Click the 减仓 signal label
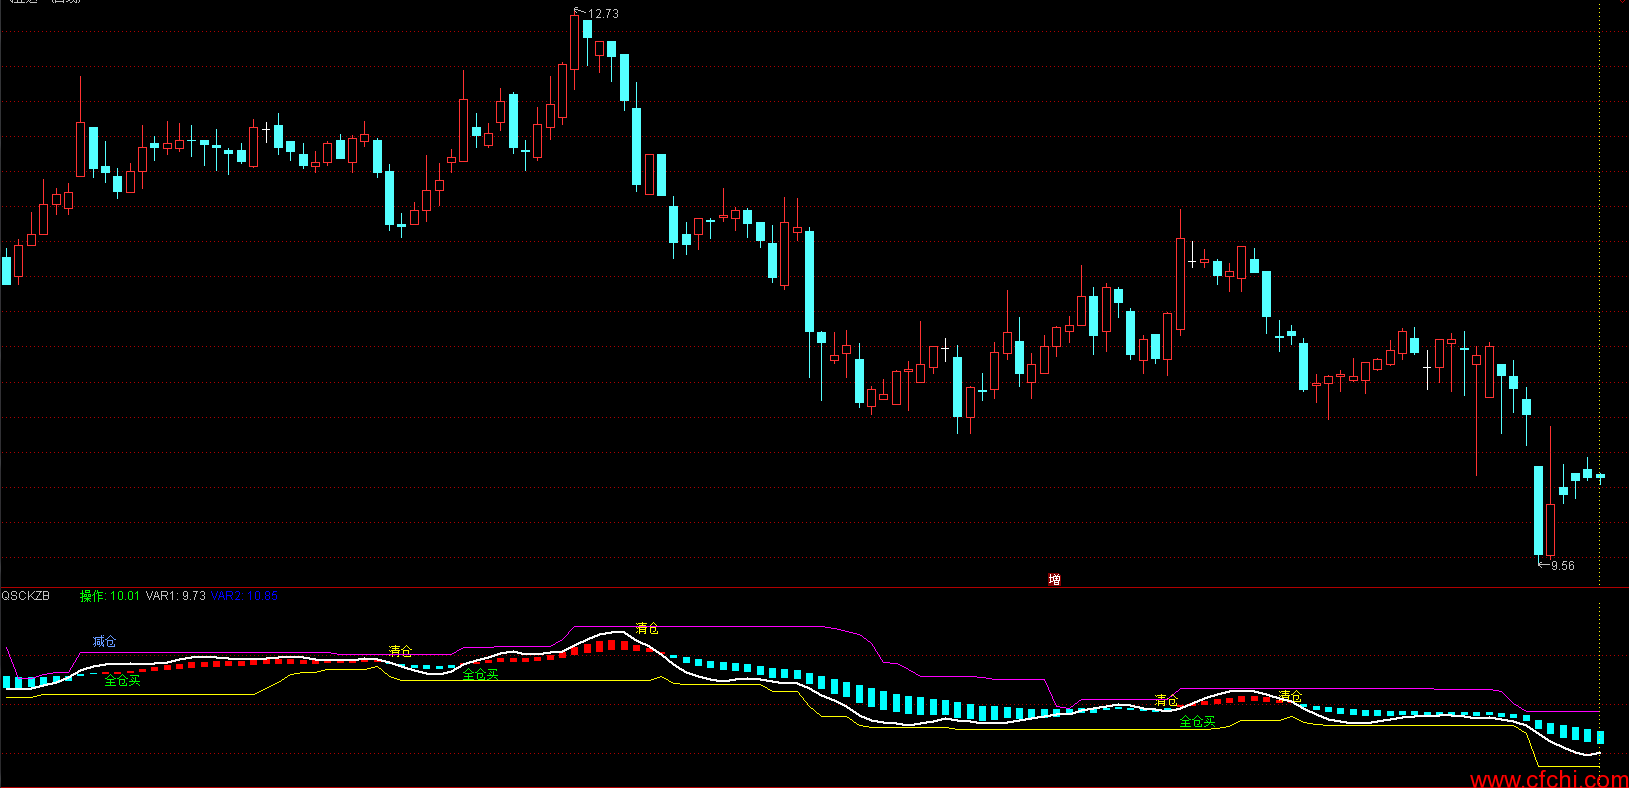1629x788 pixels. point(104,642)
